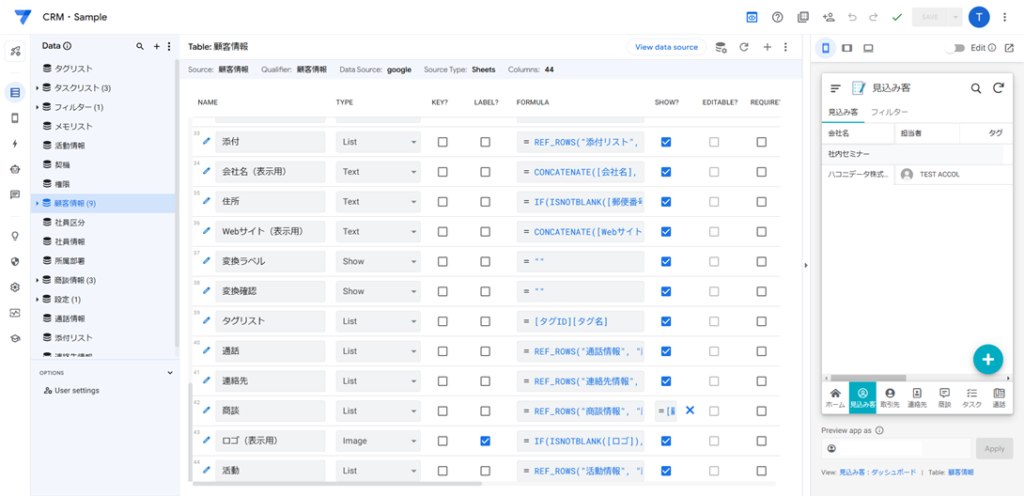The width and height of the screenshot is (1024, 496).
Task: Open 商談 tab in preview bottom bar
Action: [944, 397]
